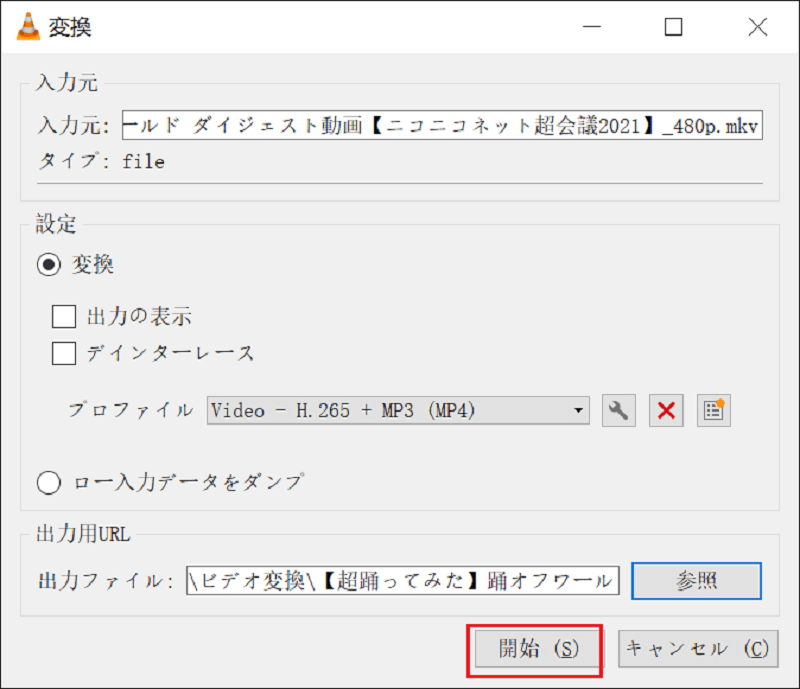Click the プロファイル label text
The image size is (800, 689).
pos(131,410)
